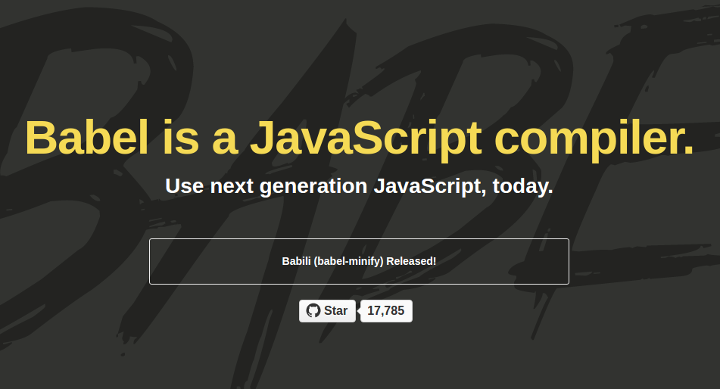Click the white "JavaScript," word in the subtitle
Image resolution: width=720 pixels, height=389 pixels.
coord(430,186)
